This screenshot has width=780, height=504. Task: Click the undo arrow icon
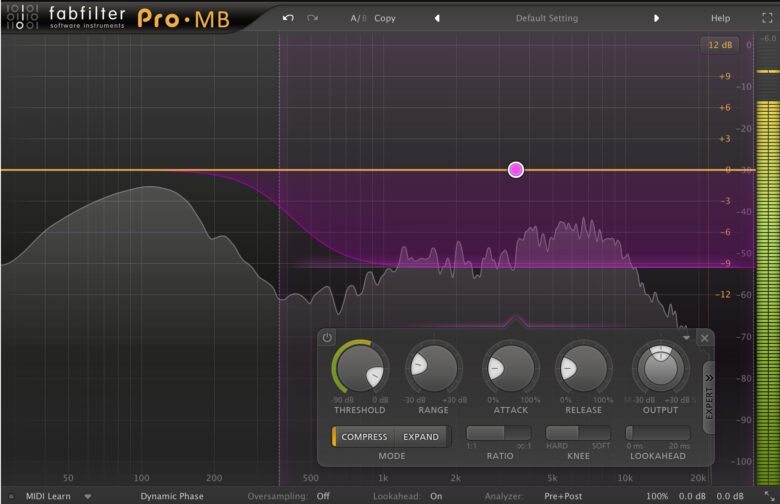pyautogui.click(x=288, y=18)
